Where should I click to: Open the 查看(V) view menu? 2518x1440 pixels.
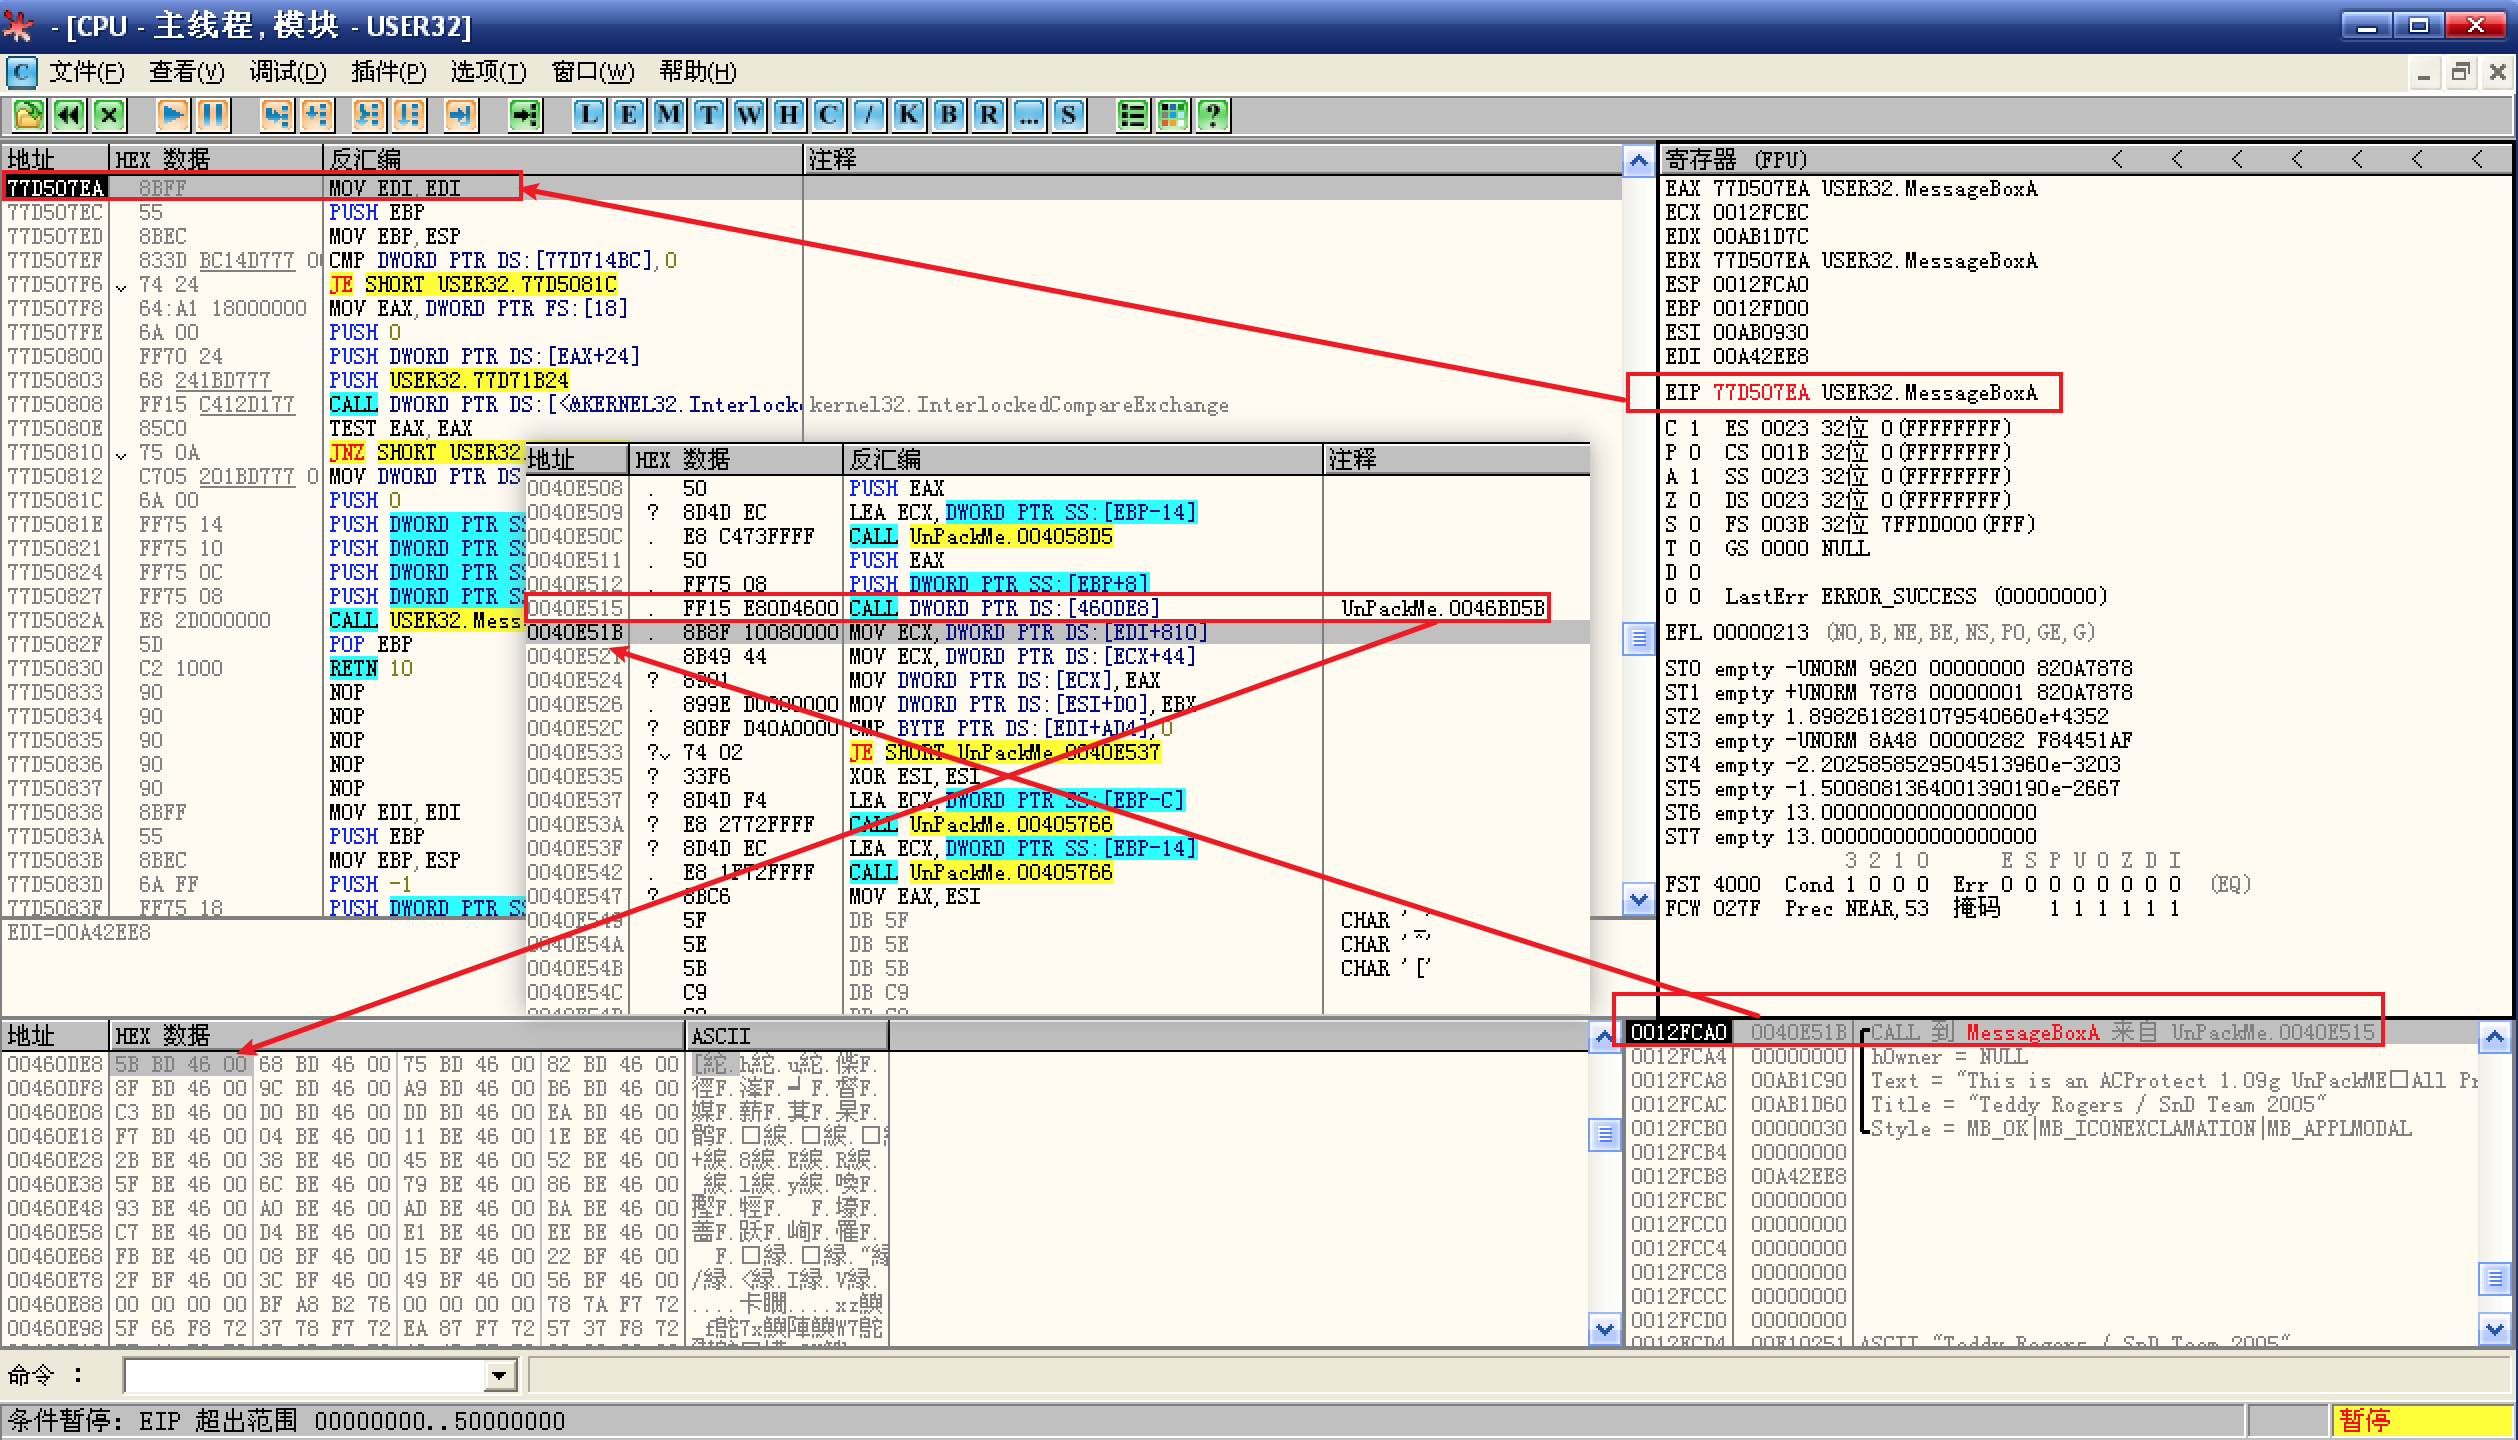click(x=186, y=72)
